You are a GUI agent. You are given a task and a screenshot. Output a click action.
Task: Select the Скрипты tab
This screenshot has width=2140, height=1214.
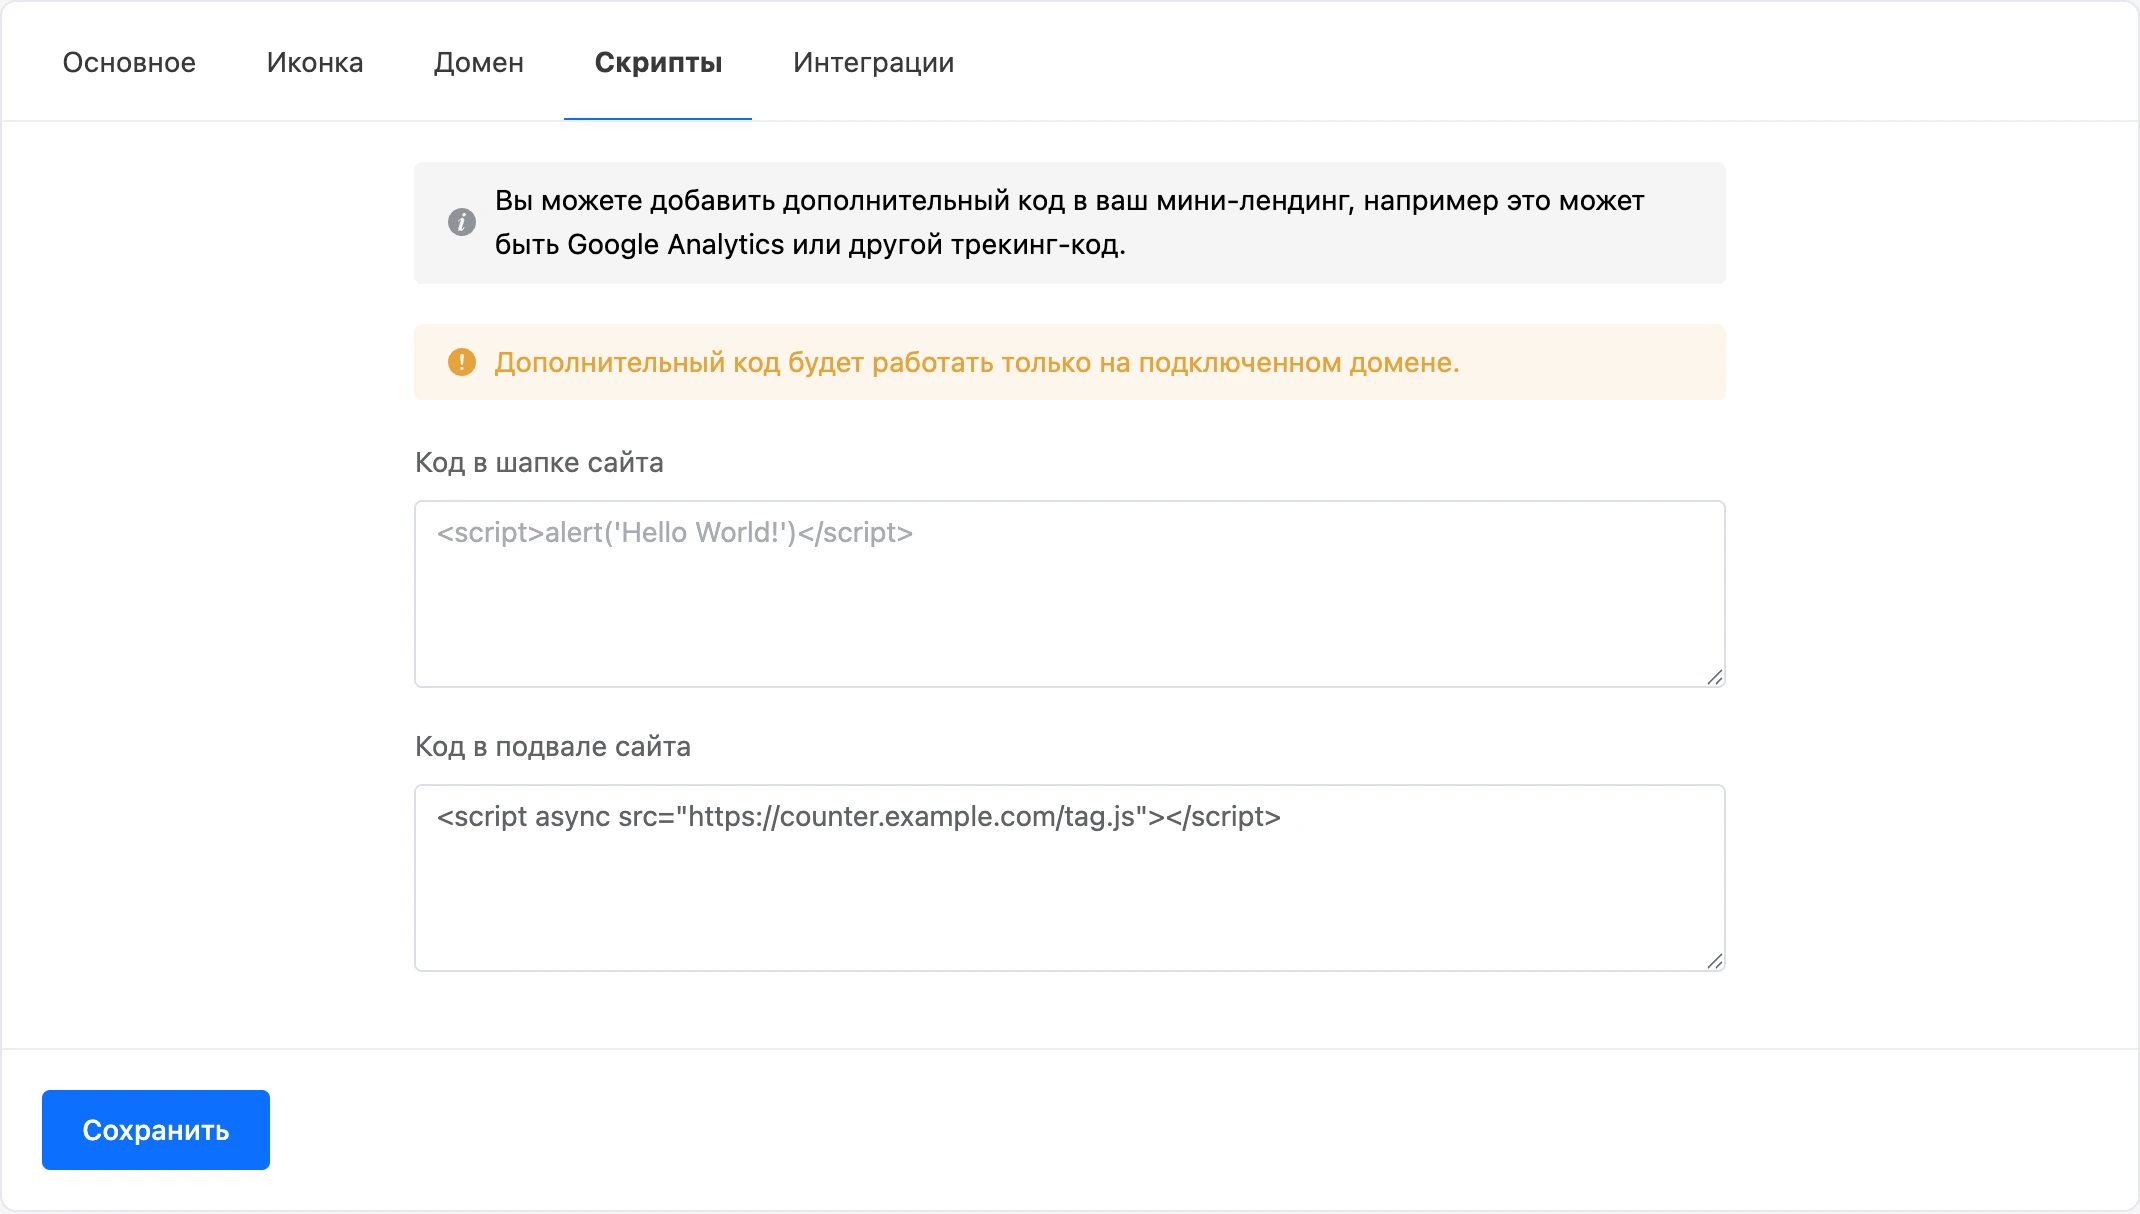pyautogui.click(x=658, y=62)
